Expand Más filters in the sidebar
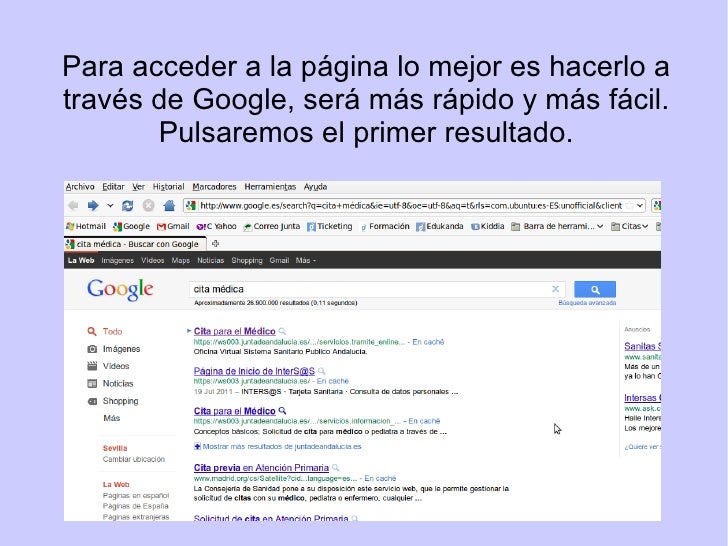The height and width of the screenshot is (546, 728). pyautogui.click(x=111, y=418)
